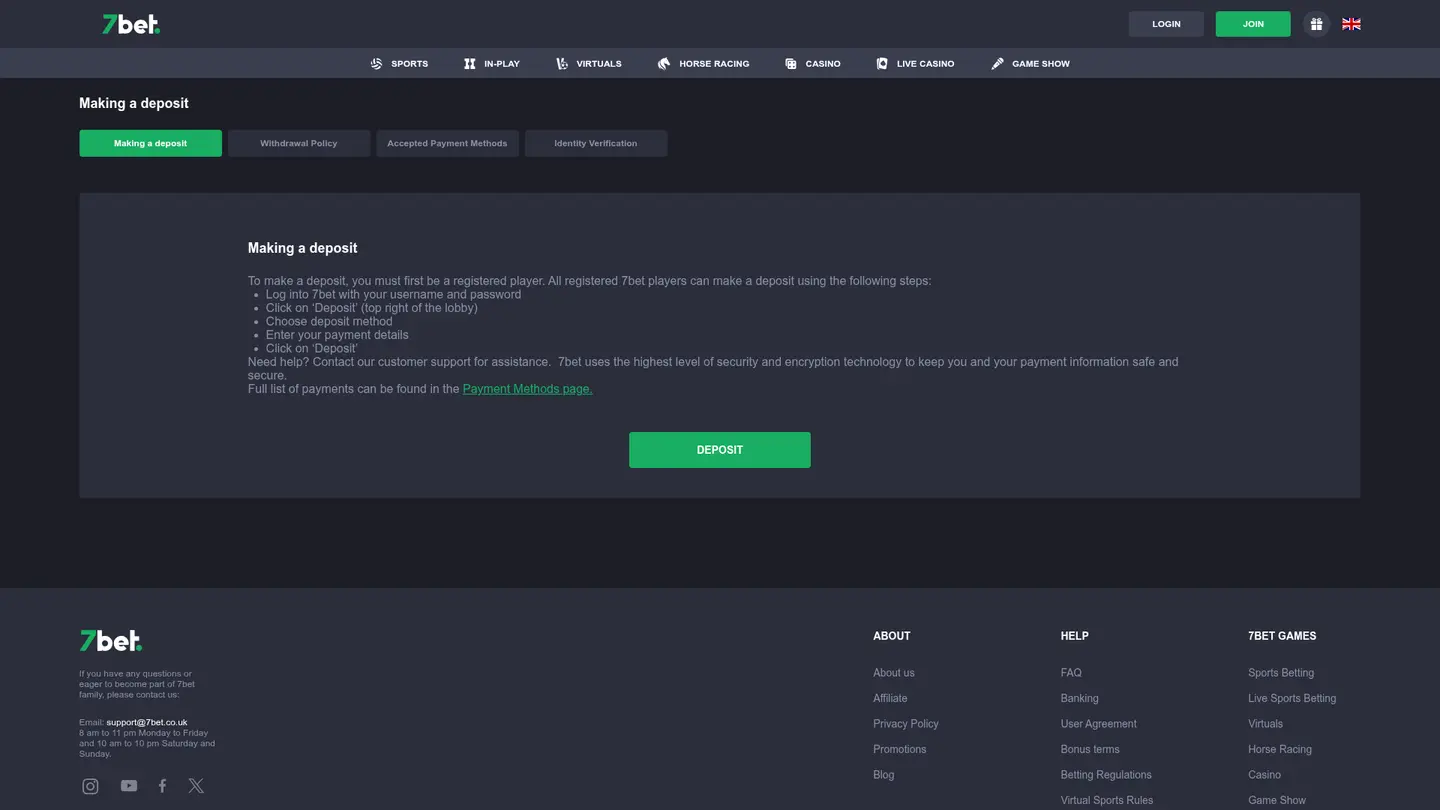Switch to Withdrawal Policy tab
This screenshot has height=810, width=1440.
299,143
